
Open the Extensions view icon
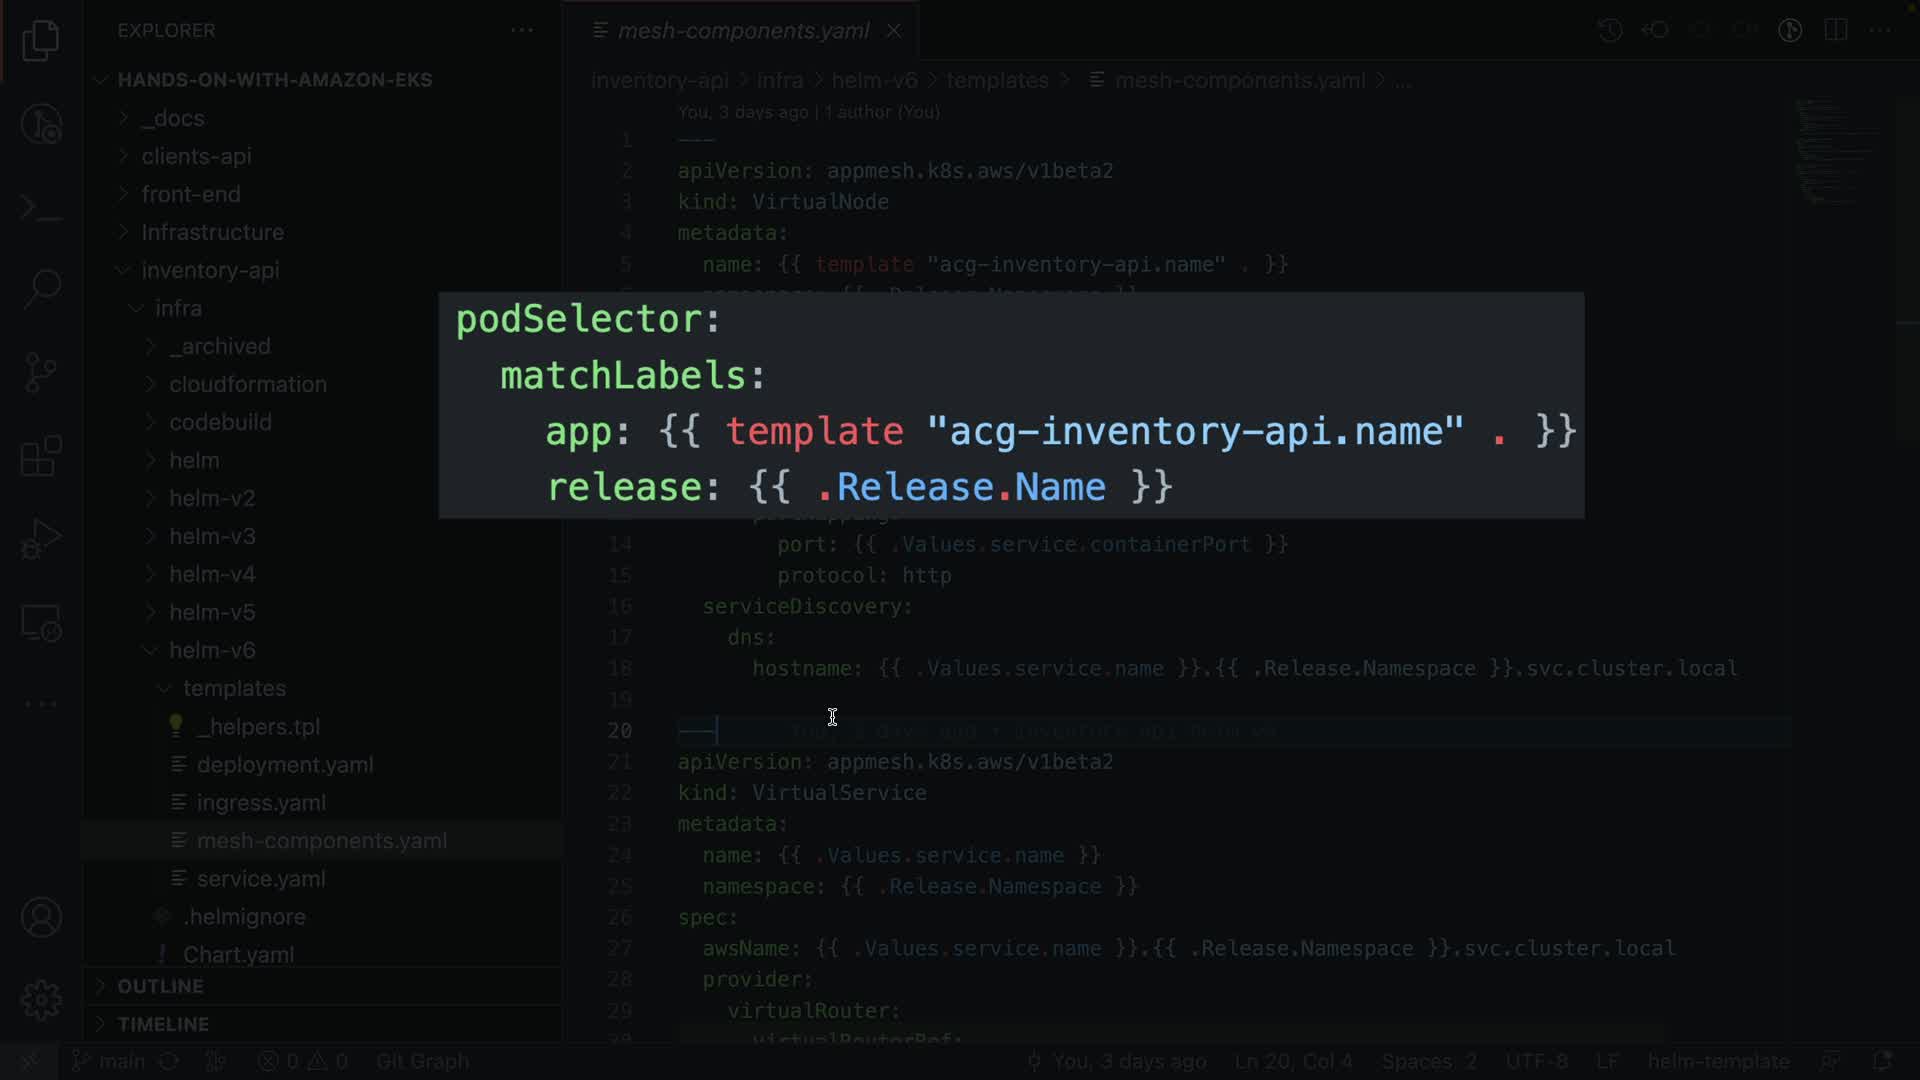(41, 456)
